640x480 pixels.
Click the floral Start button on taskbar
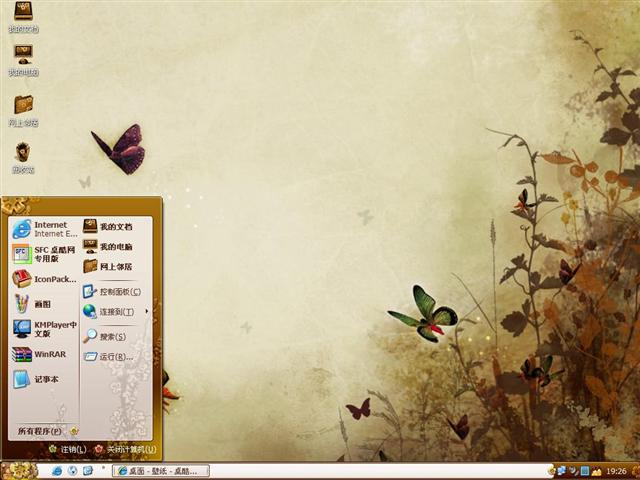pos(19,471)
